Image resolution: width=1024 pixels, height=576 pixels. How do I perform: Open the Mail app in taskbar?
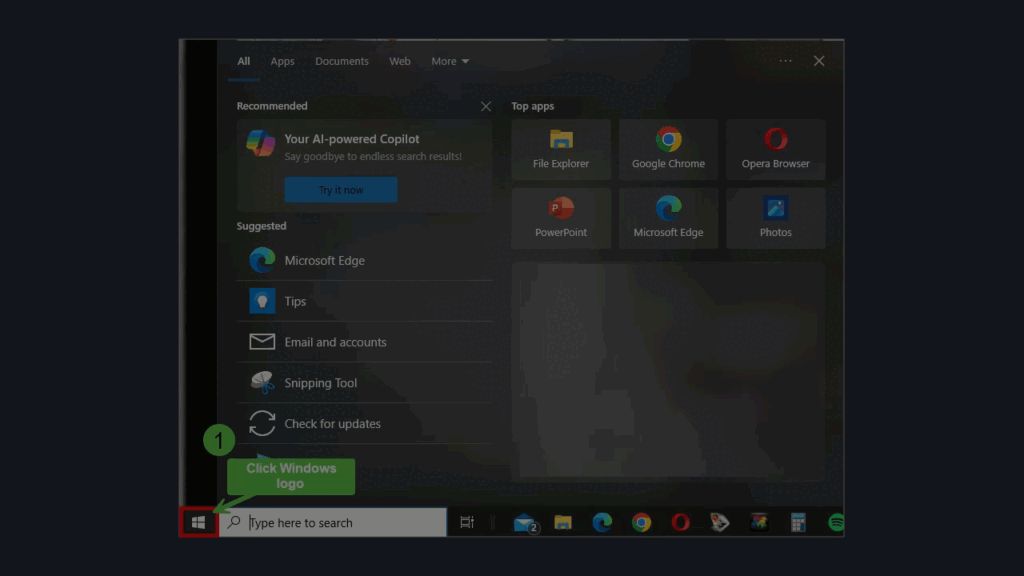click(x=524, y=522)
